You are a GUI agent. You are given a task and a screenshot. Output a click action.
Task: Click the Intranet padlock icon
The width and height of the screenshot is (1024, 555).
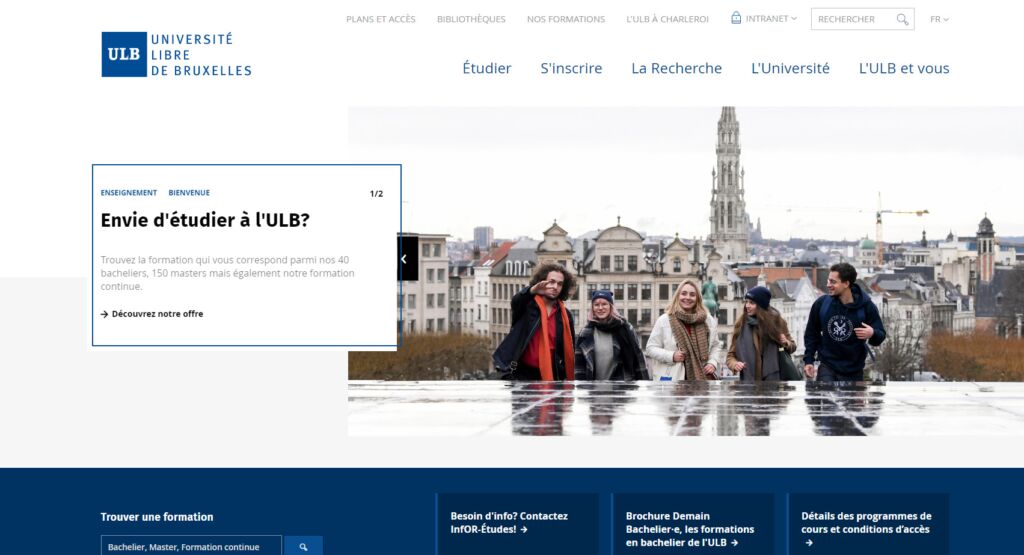coord(736,18)
